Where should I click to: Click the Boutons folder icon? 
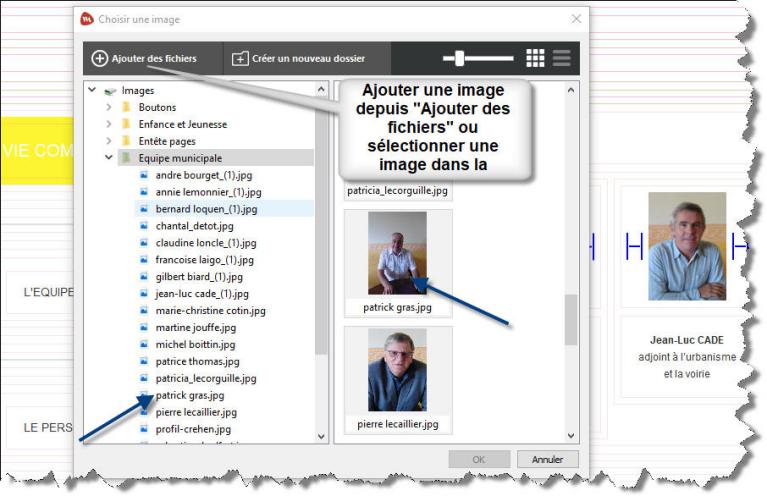[x=126, y=107]
